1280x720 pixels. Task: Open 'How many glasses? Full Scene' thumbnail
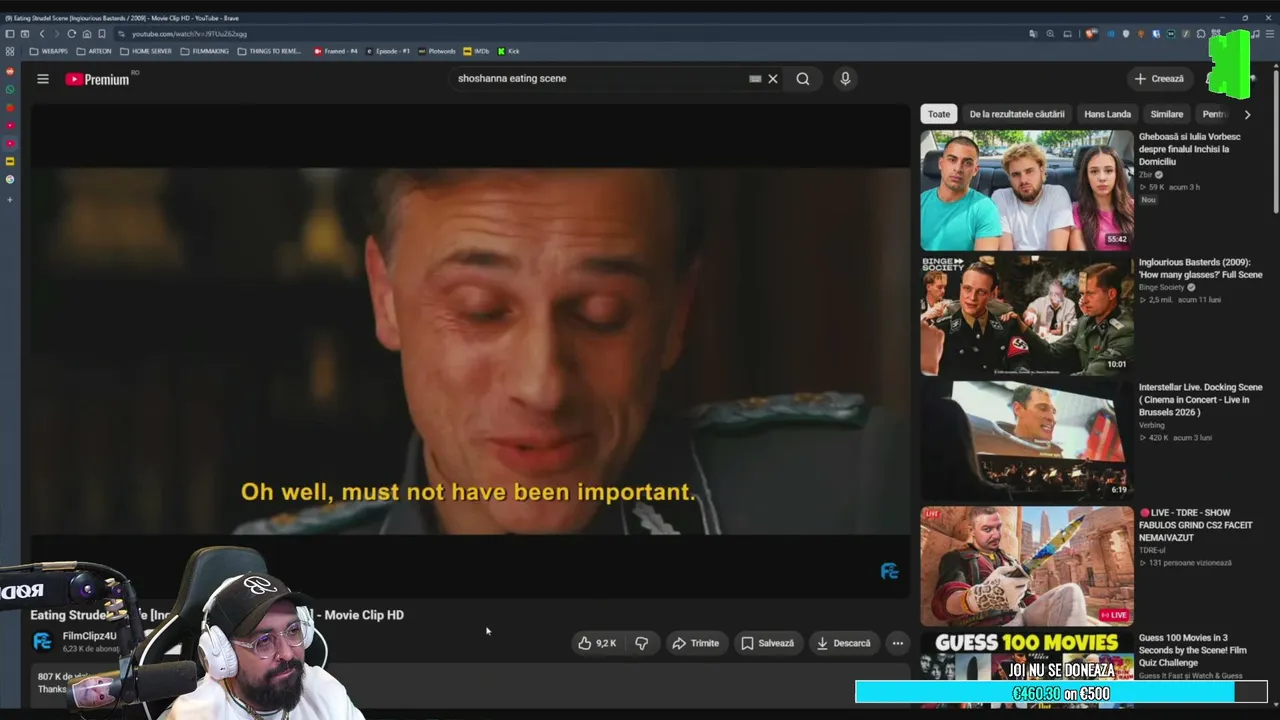click(x=1027, y=315)
